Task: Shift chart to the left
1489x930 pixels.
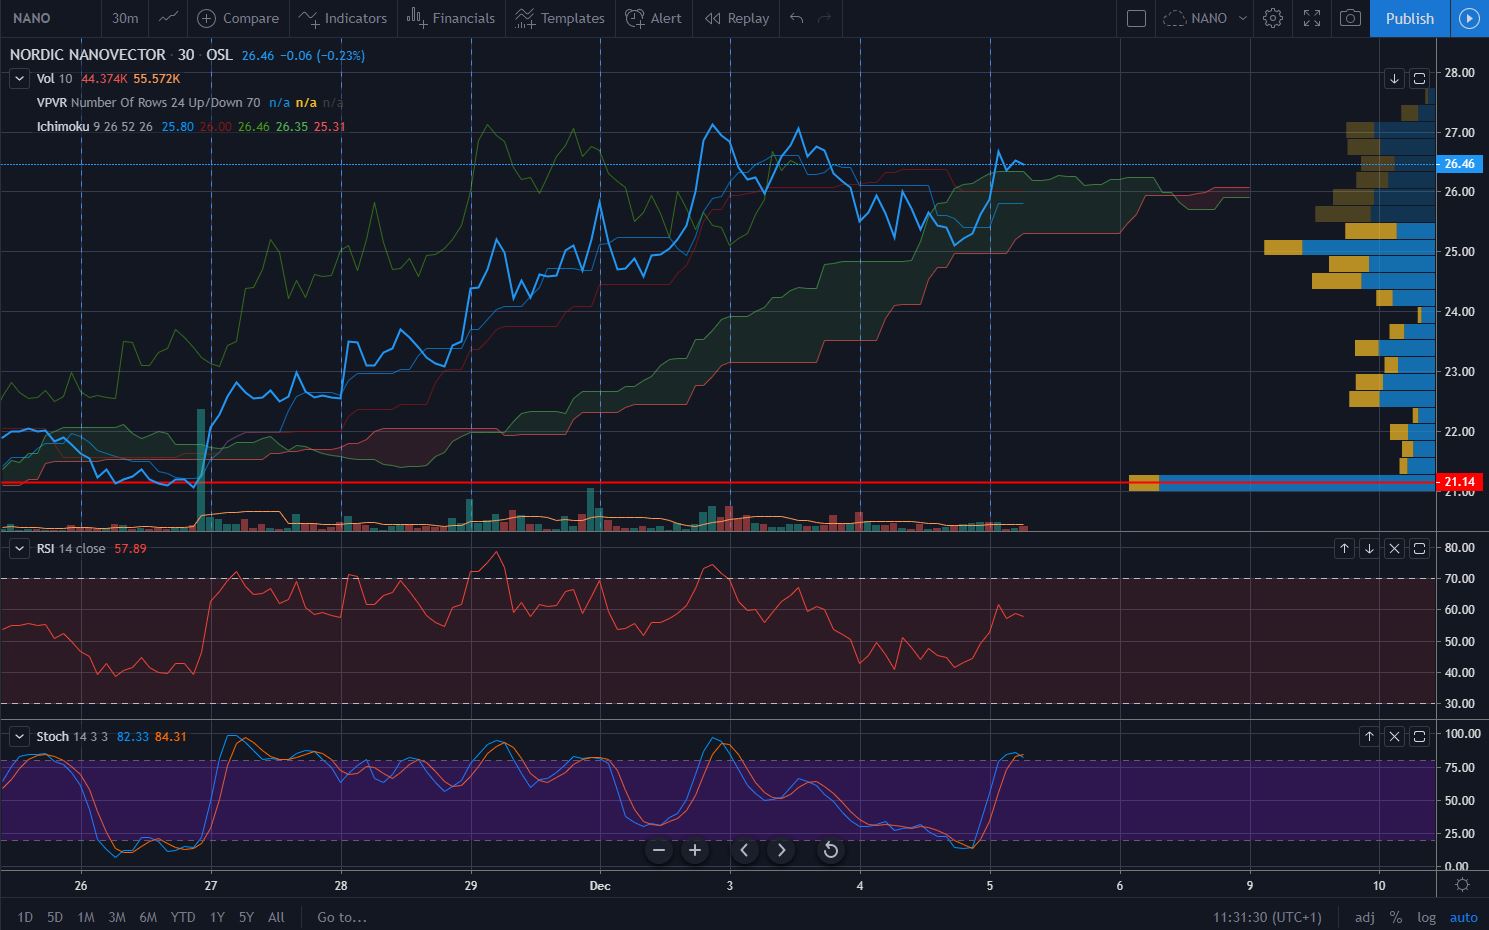Action: click(x=744, y=851)
